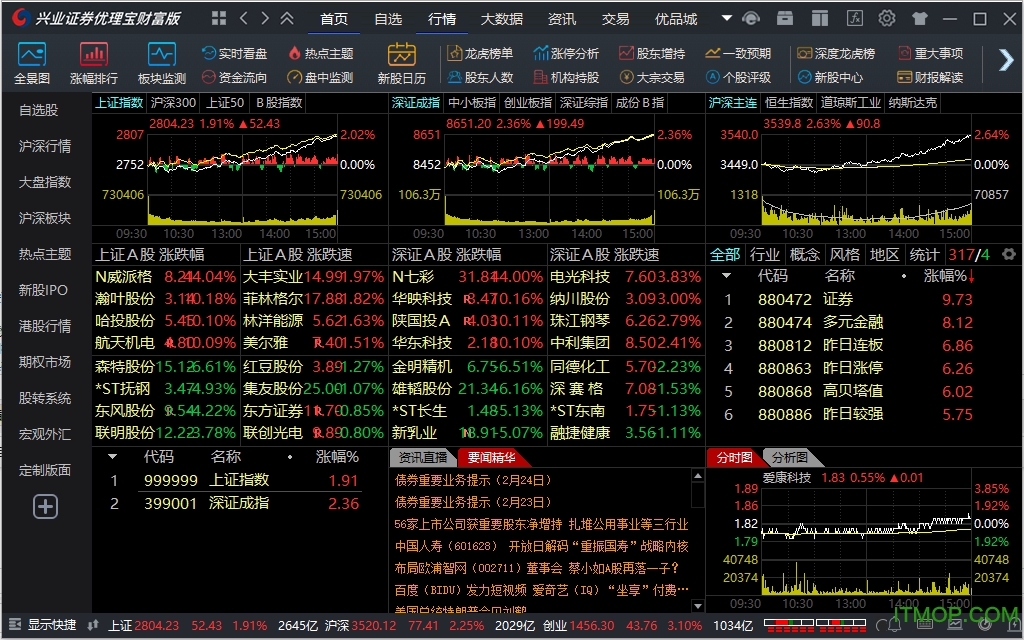This screenshot has width=1024, height=640.
Task: Click the grid layout icon in title bar
Action: 219,18
